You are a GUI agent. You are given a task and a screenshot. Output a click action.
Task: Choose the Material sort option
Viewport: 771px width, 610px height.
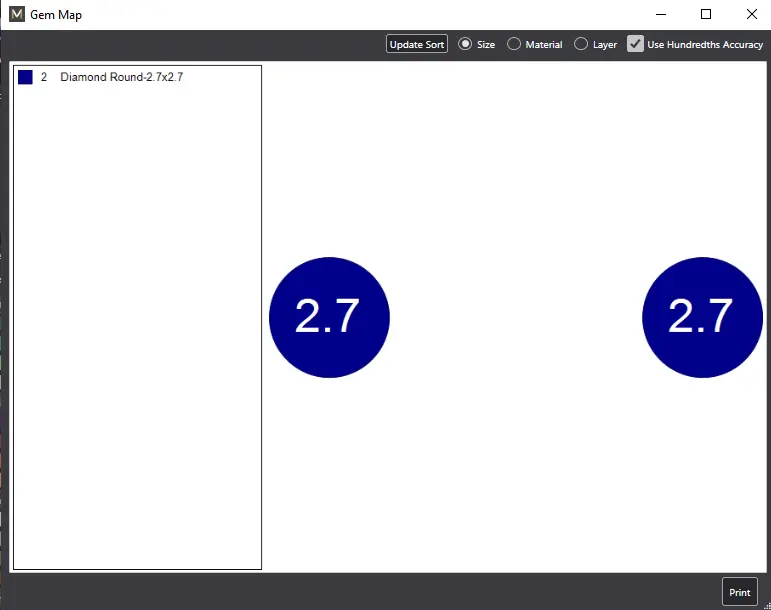(514, 44)
